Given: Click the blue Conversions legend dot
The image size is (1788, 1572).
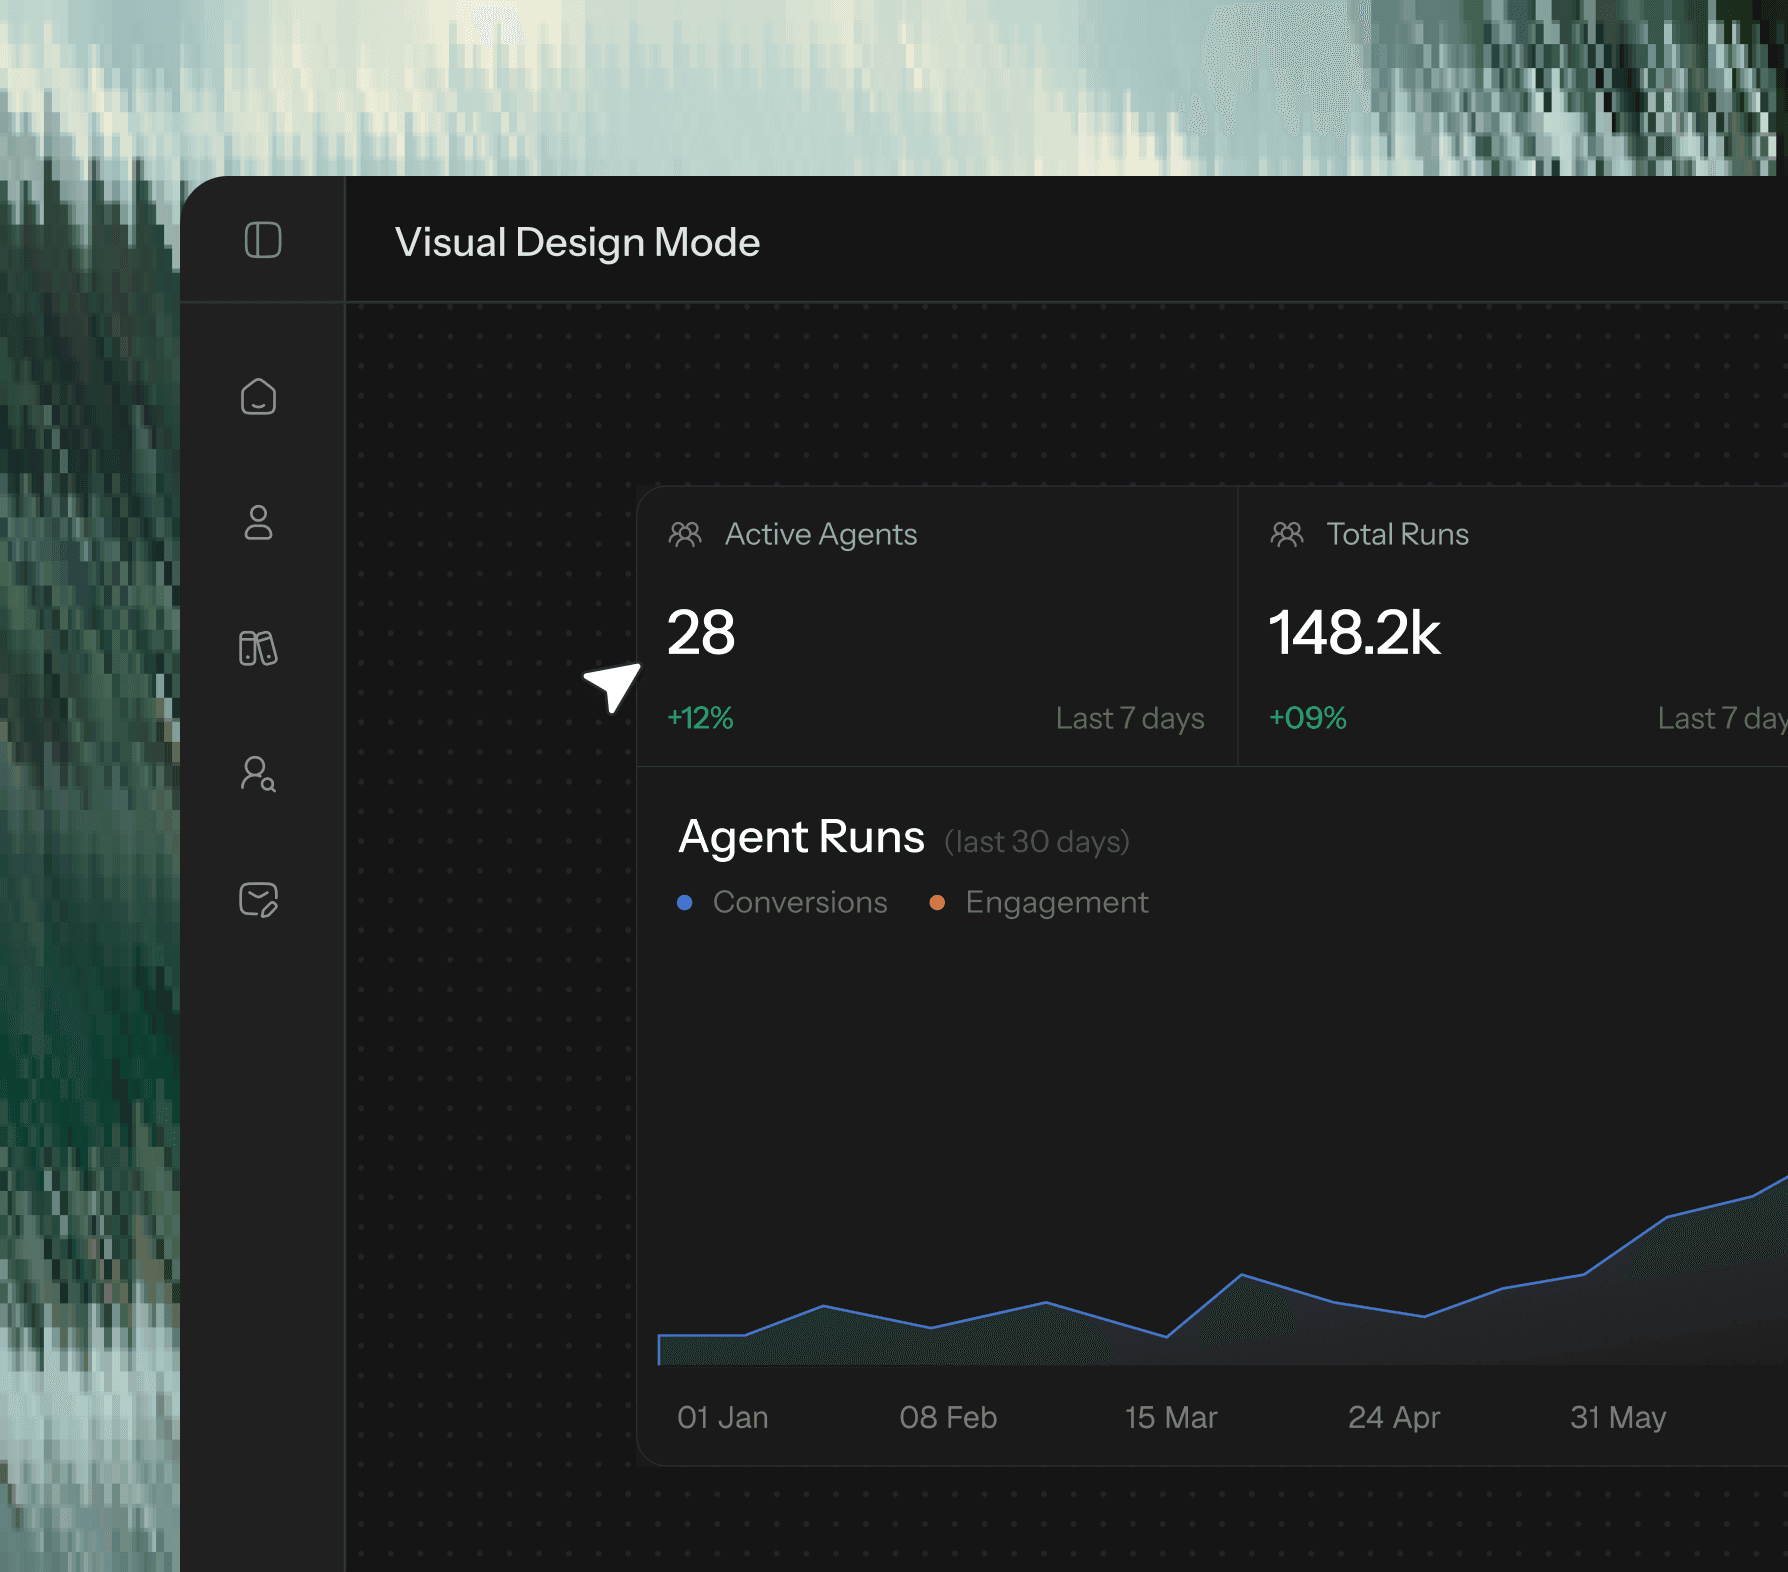Looking at the screenshot, I should pos(685,902).
